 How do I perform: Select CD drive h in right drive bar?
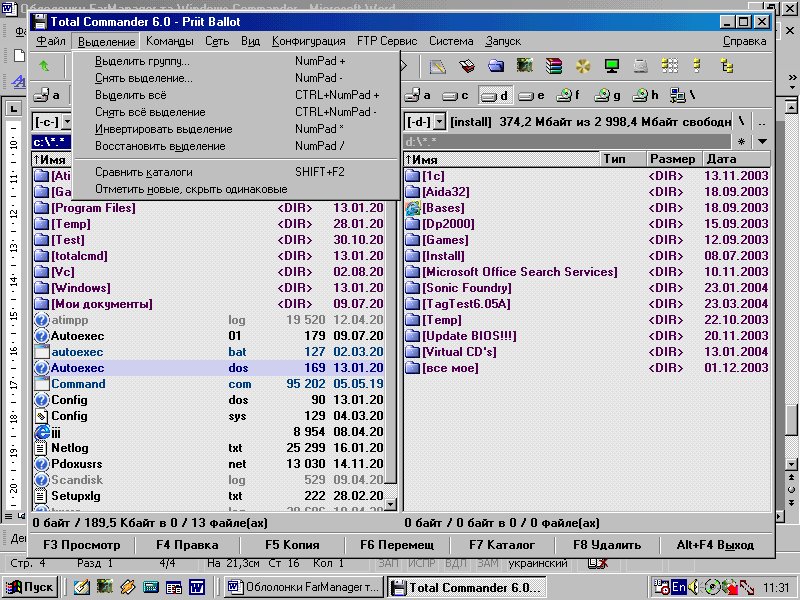pos(645,95)
